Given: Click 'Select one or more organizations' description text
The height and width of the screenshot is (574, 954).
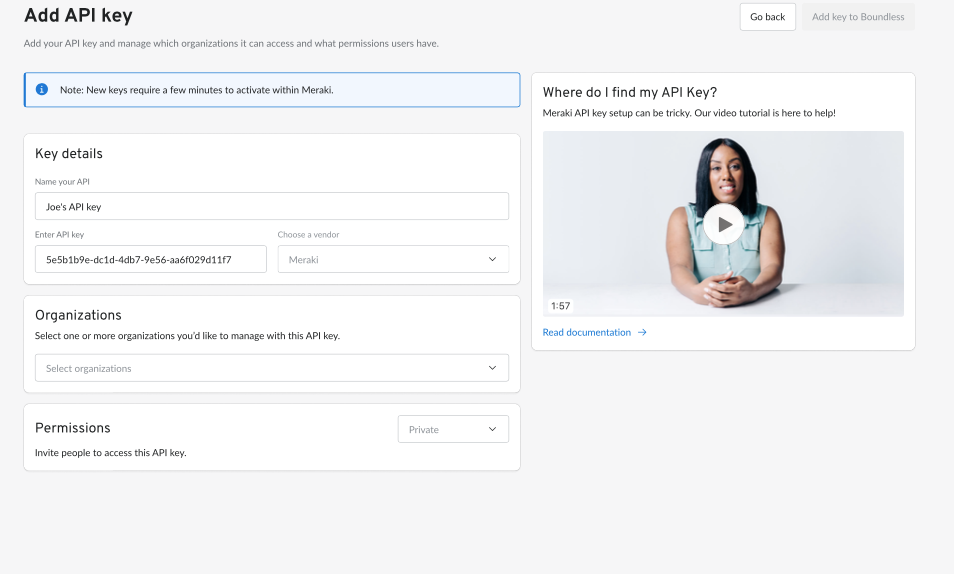Looking at the screenshot, I should (x=187, y=336).
